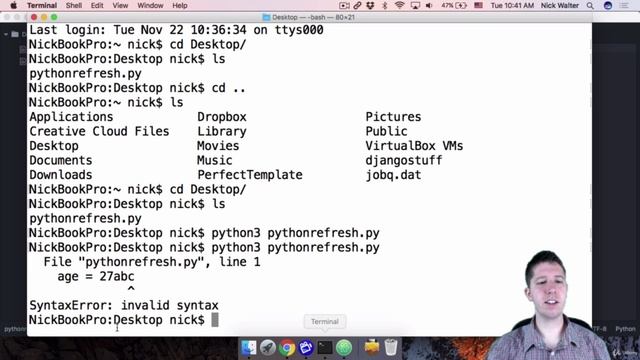Click the "Last login: Tue Nov 22" line
This screenshot has width=640, height=360.
click(x=176, y=30)
